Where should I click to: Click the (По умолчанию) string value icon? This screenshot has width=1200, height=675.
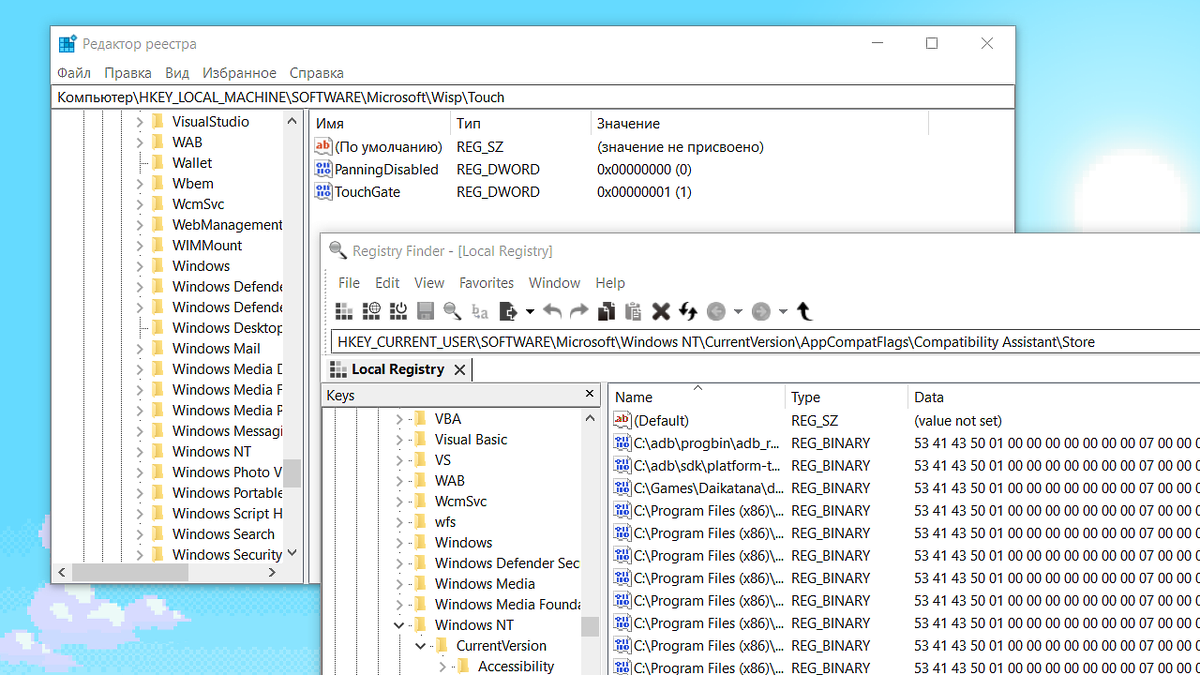pyautogui.click(x=323, y=146)
